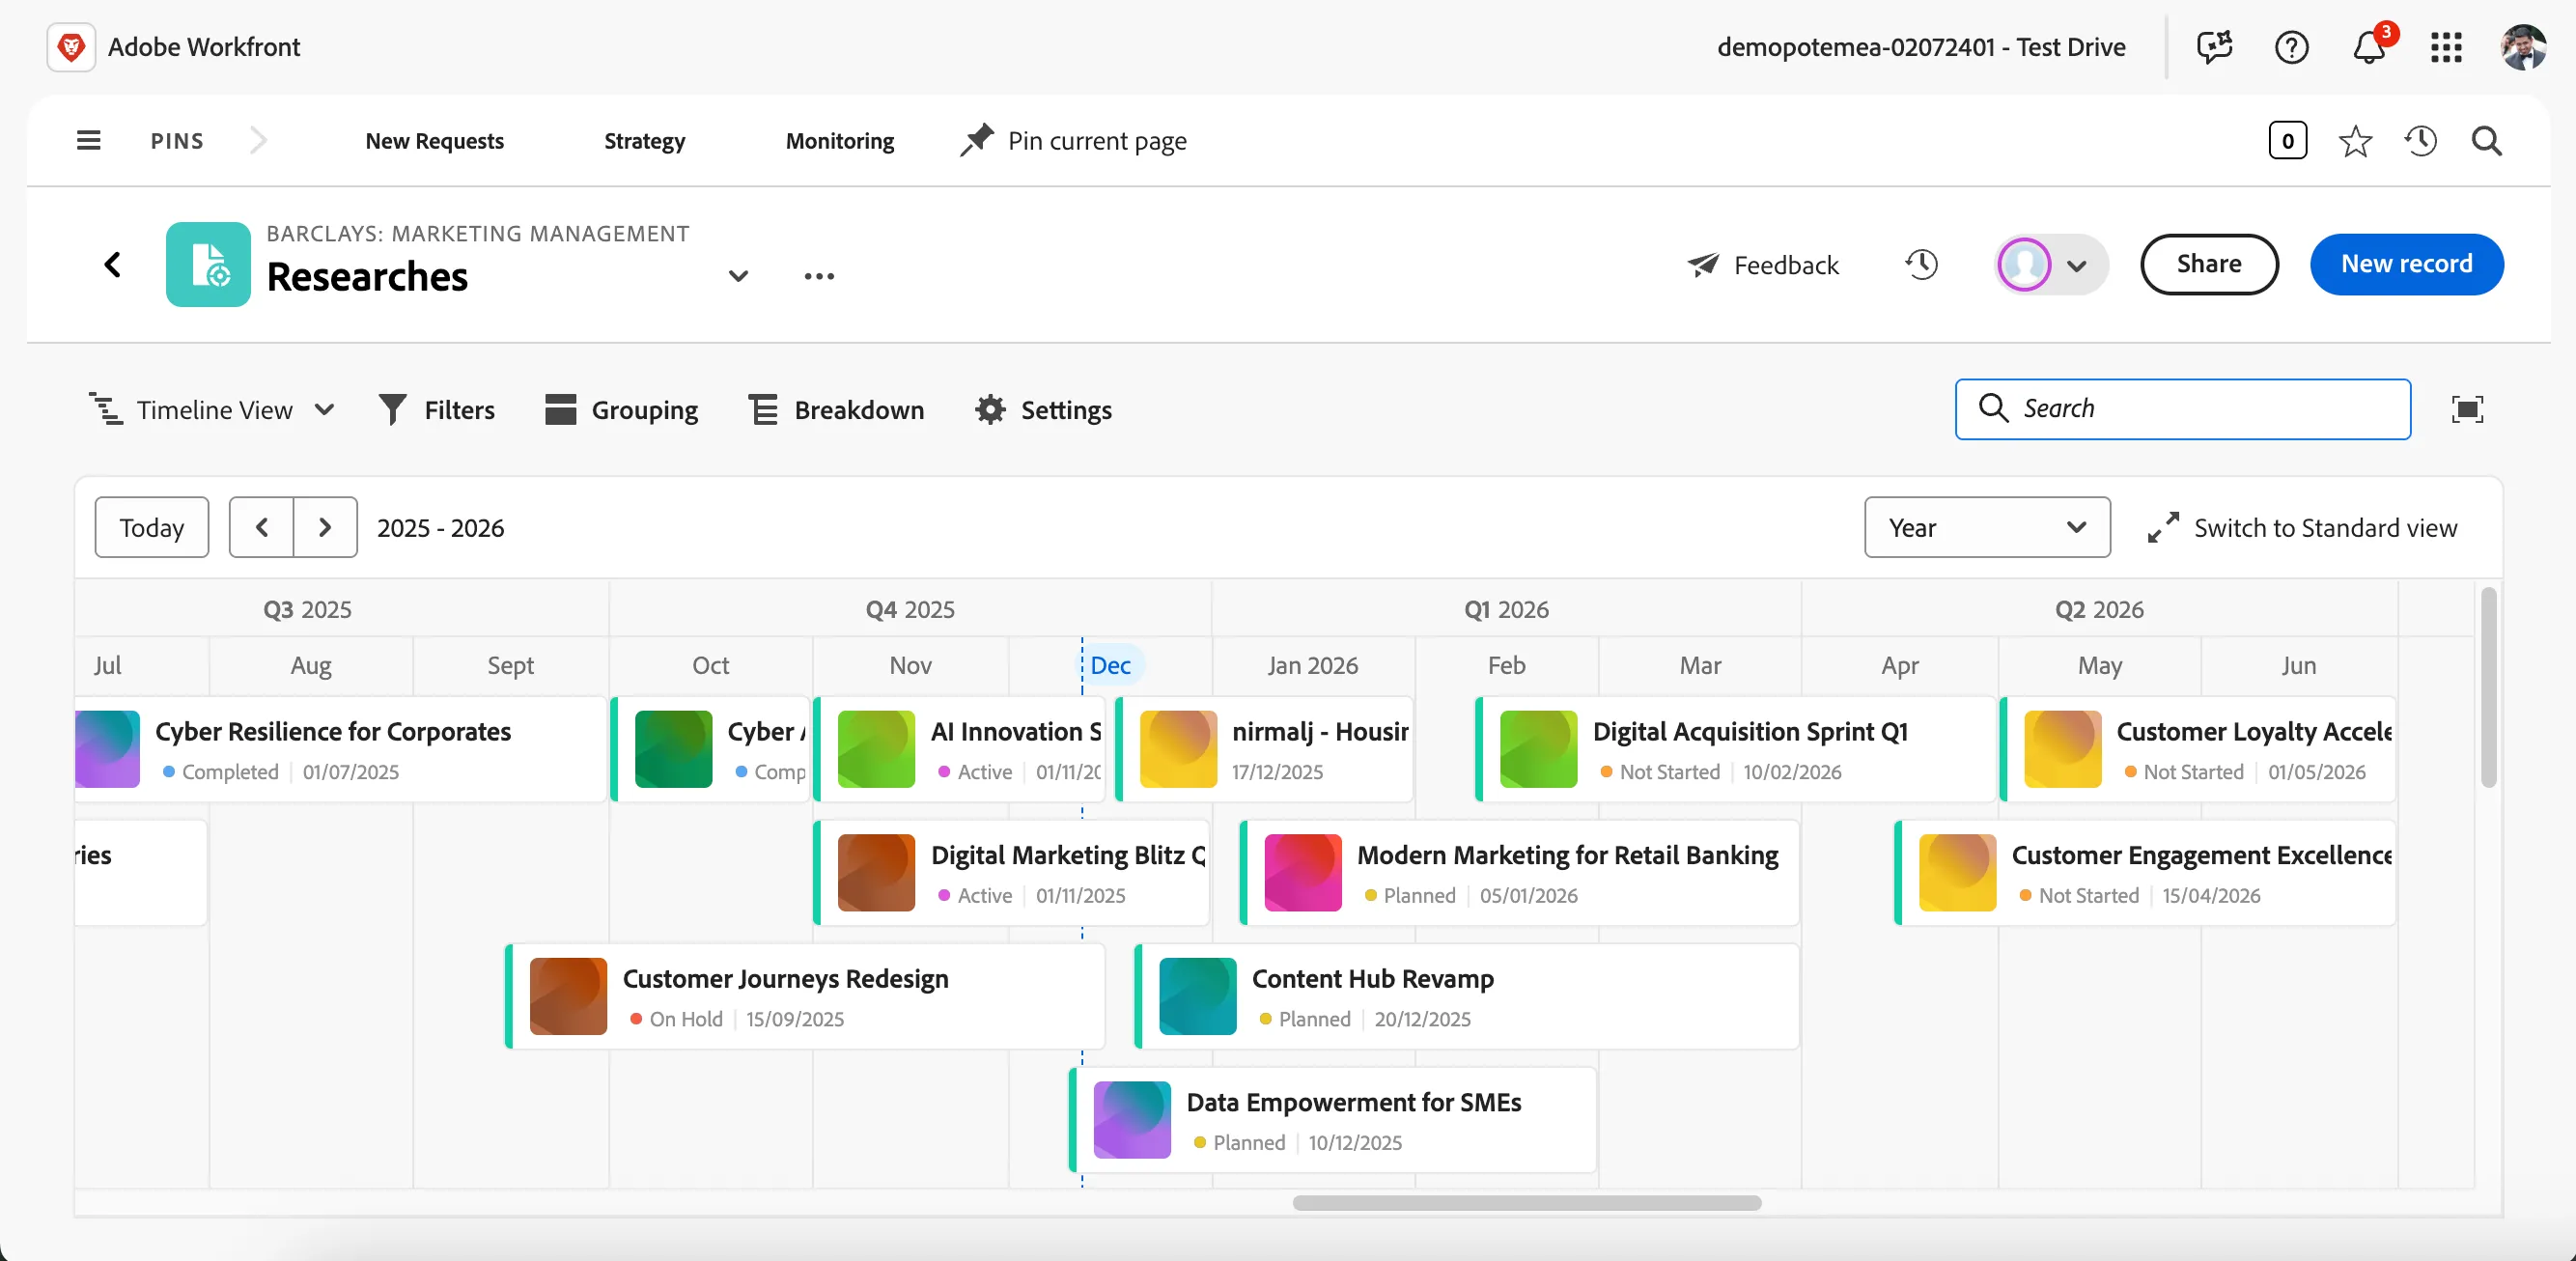Click the Share button
The width and height of the screenshot is (2576, 1261).
(2209, 264)
